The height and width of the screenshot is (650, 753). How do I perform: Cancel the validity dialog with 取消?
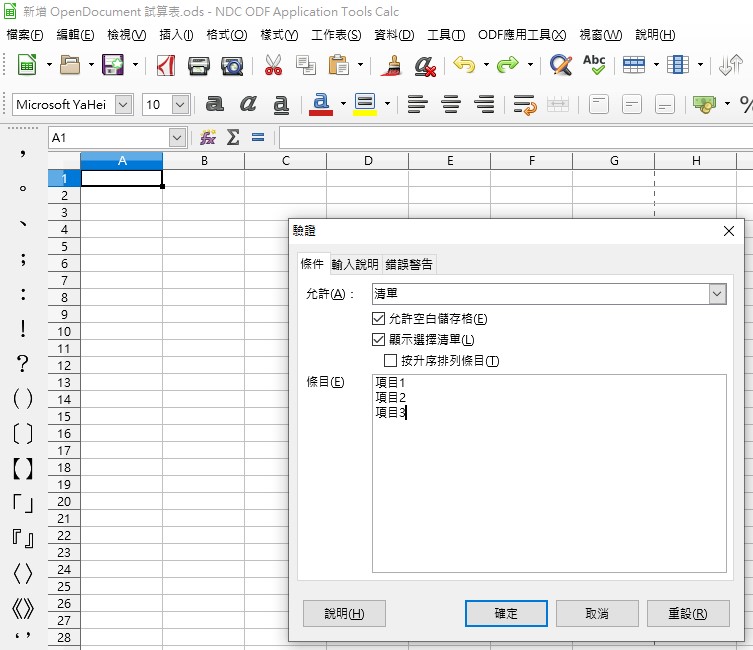click(x=597, y=614)
